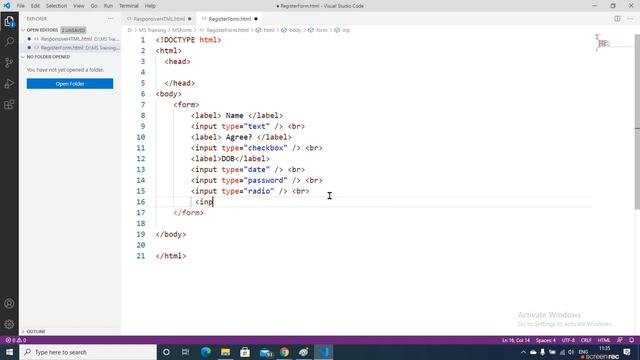
Task: Change language mode via HTML
Action: pos(604,340)
